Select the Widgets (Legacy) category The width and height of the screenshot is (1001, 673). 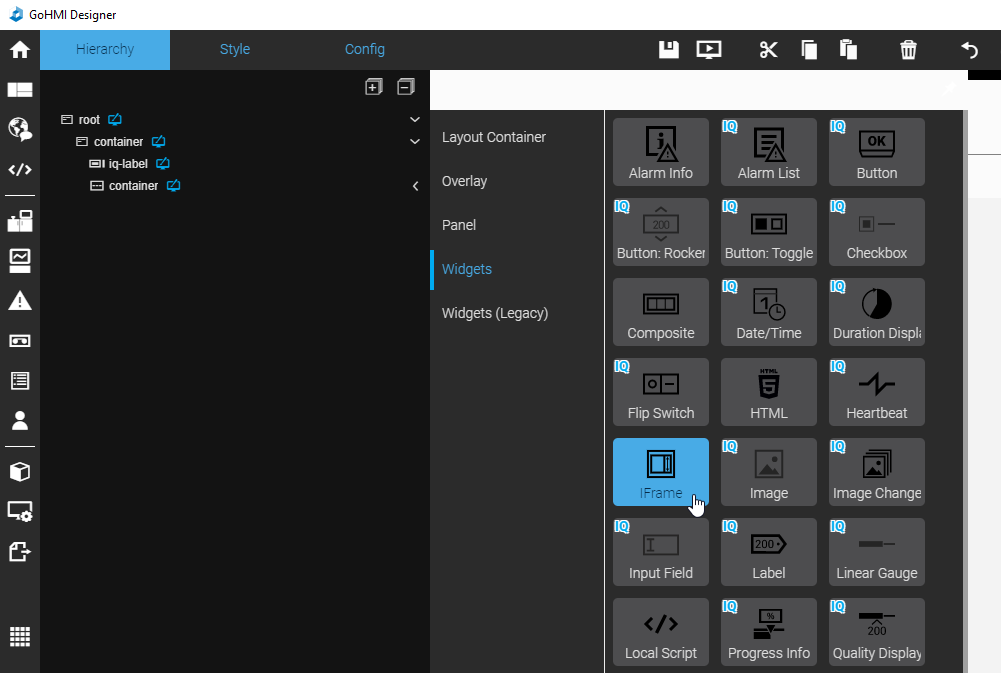coord(495,313)
